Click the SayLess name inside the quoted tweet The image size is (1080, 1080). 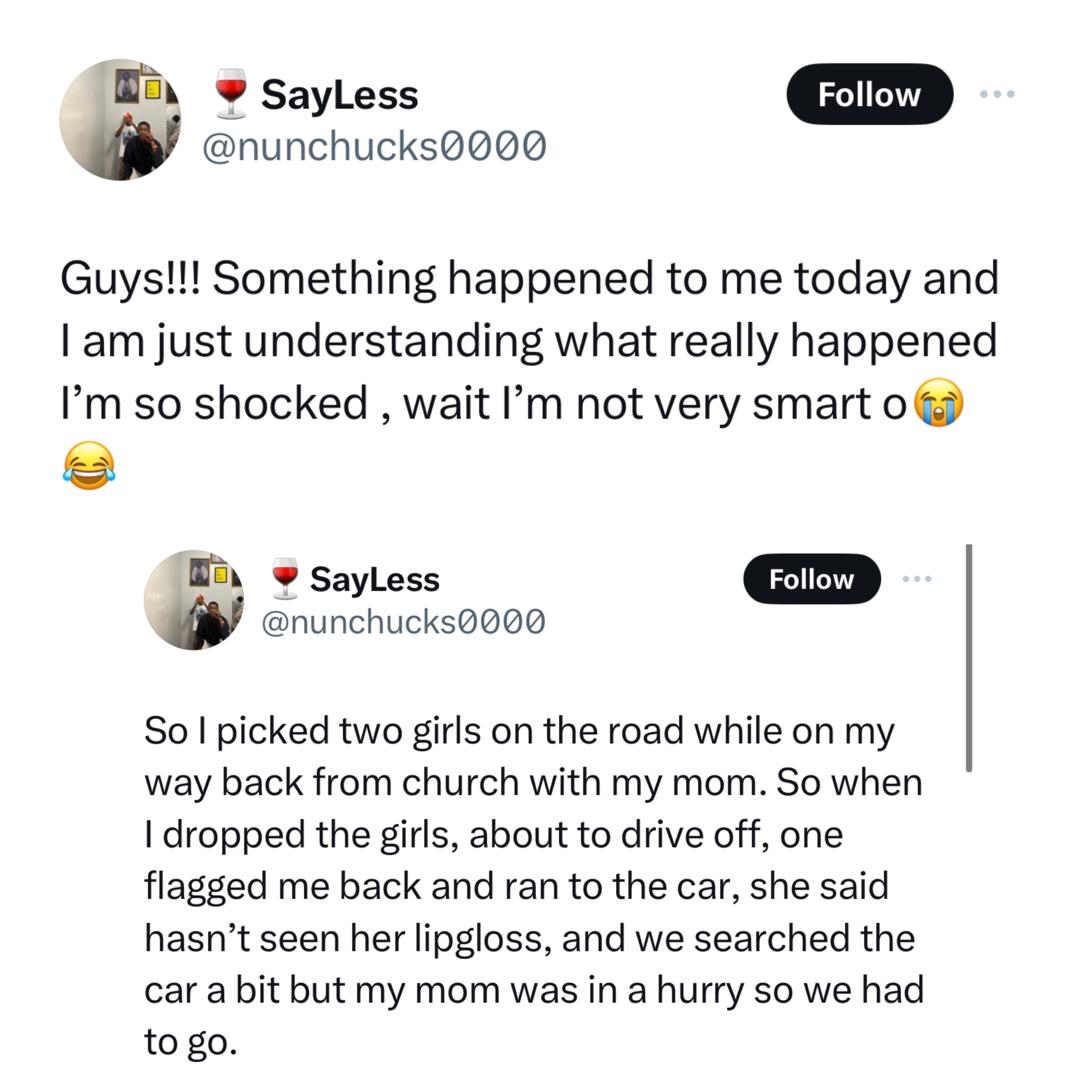pyautogui.click(x=376, y=577)
